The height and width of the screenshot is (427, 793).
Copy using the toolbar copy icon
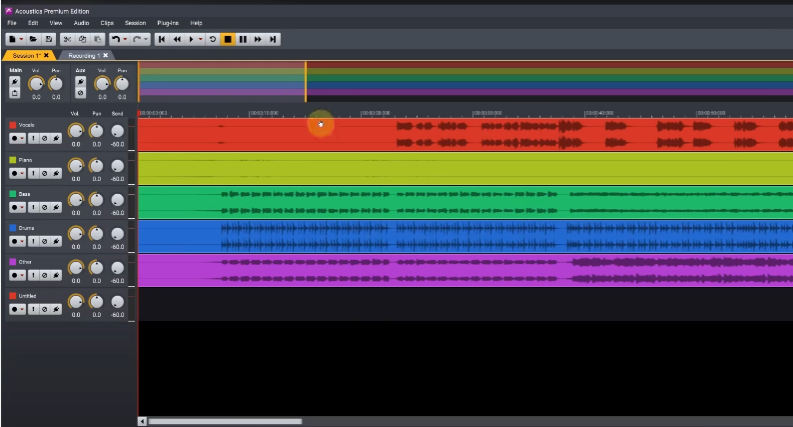(x=82, y=39)
